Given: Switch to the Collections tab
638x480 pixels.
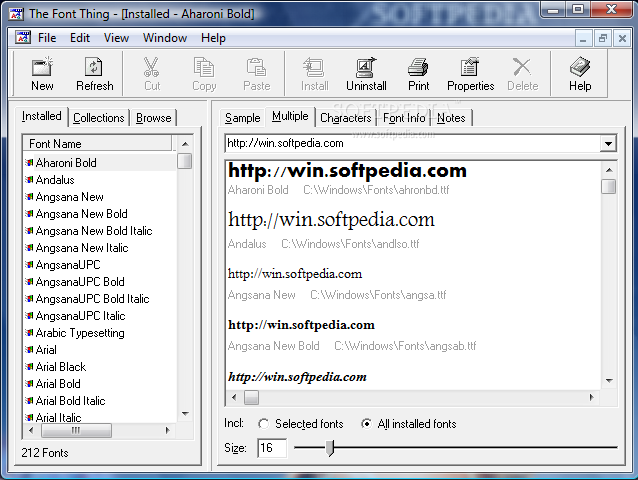Looking at the screenshot, I should tap(98, 118).
